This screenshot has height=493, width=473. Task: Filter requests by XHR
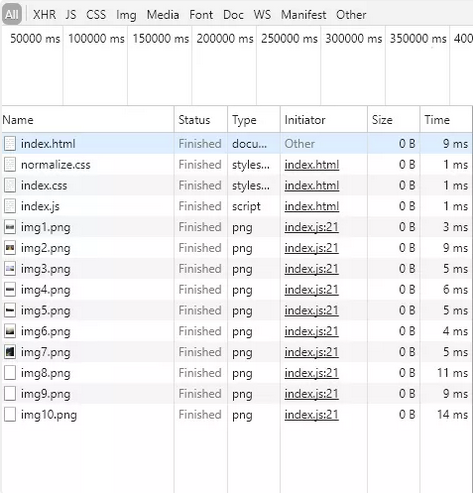[44, 15]
